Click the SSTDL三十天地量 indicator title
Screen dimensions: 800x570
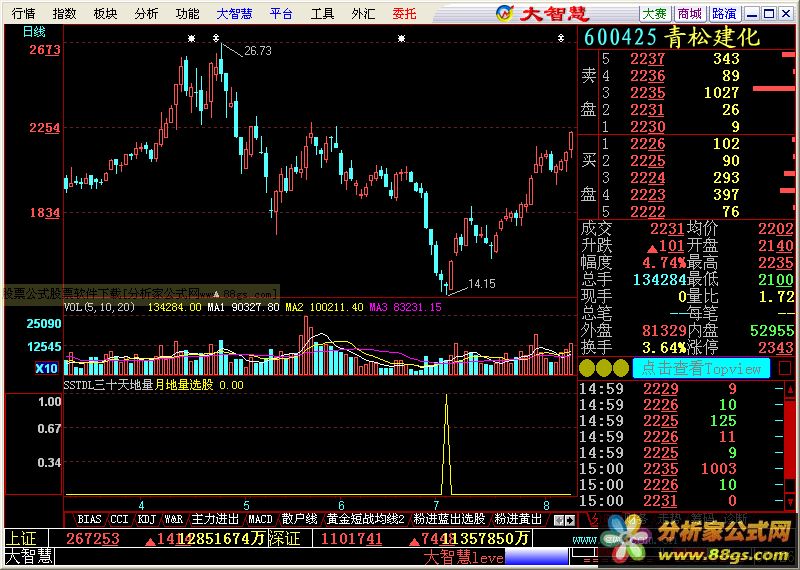(109, 385)
